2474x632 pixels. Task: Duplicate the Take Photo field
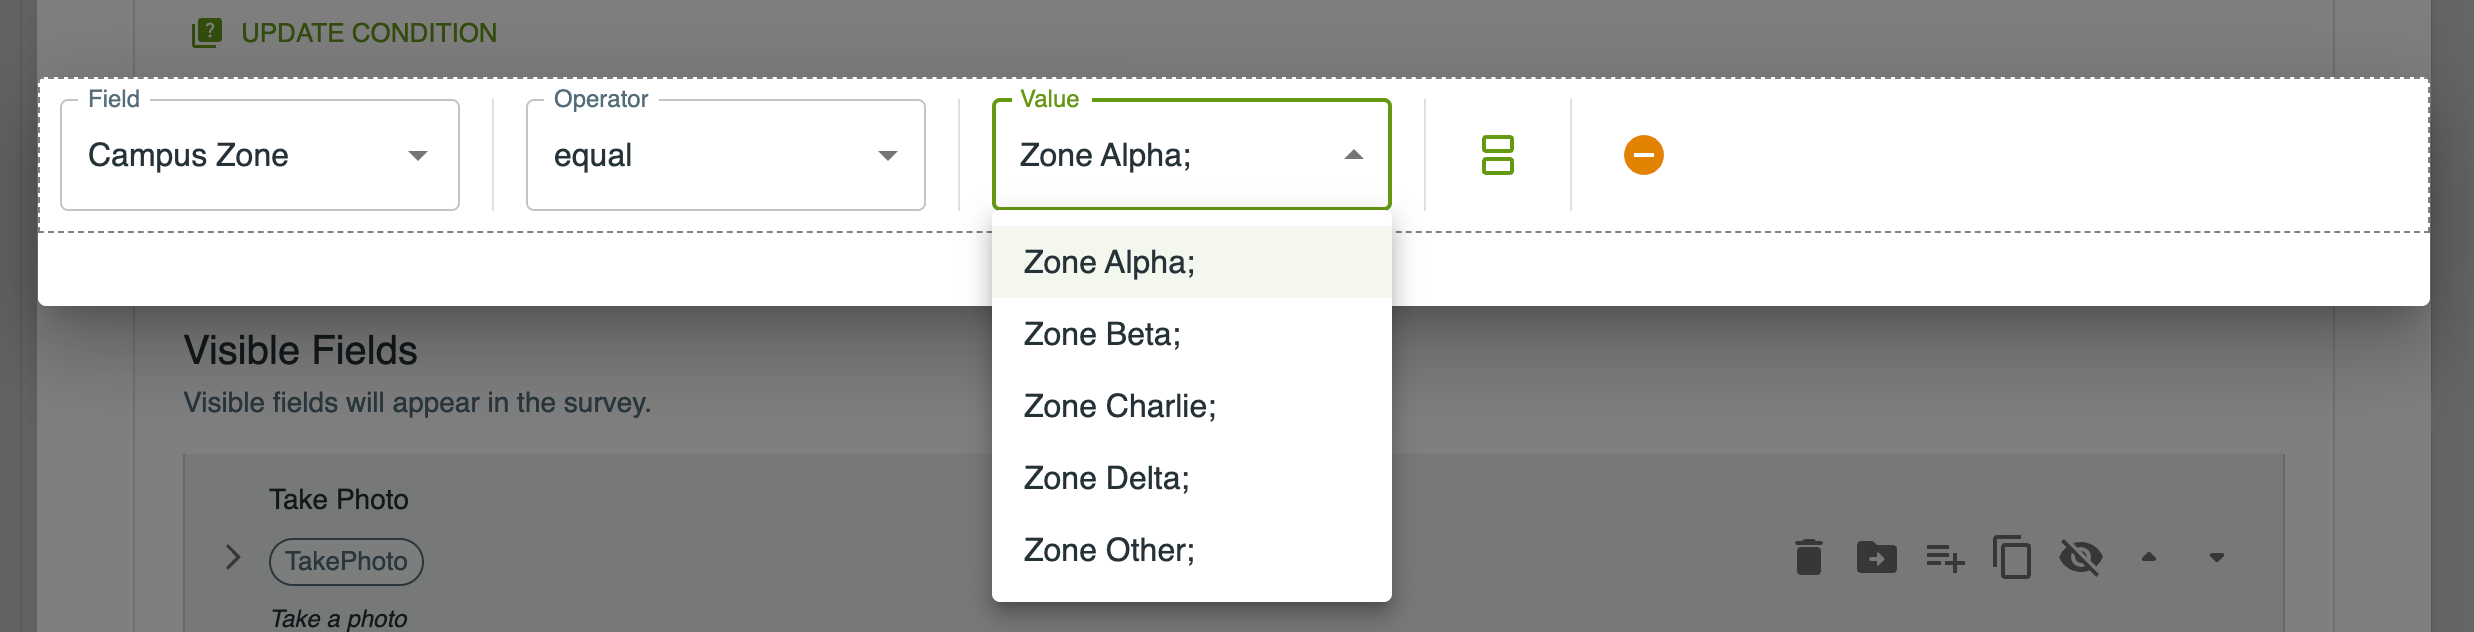tap(2013, 558)
